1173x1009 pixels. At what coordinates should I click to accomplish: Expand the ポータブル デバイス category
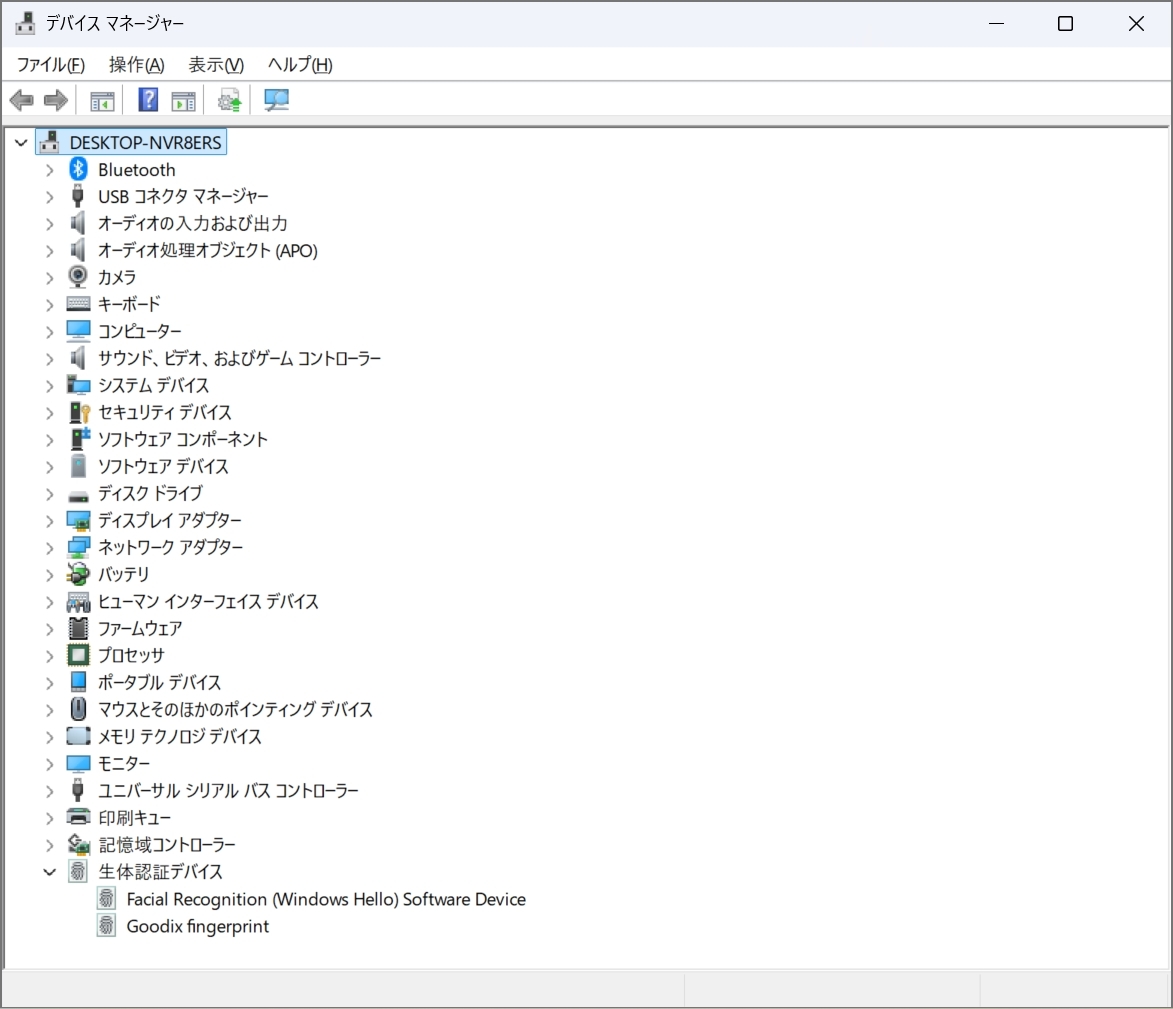point(49,683)
